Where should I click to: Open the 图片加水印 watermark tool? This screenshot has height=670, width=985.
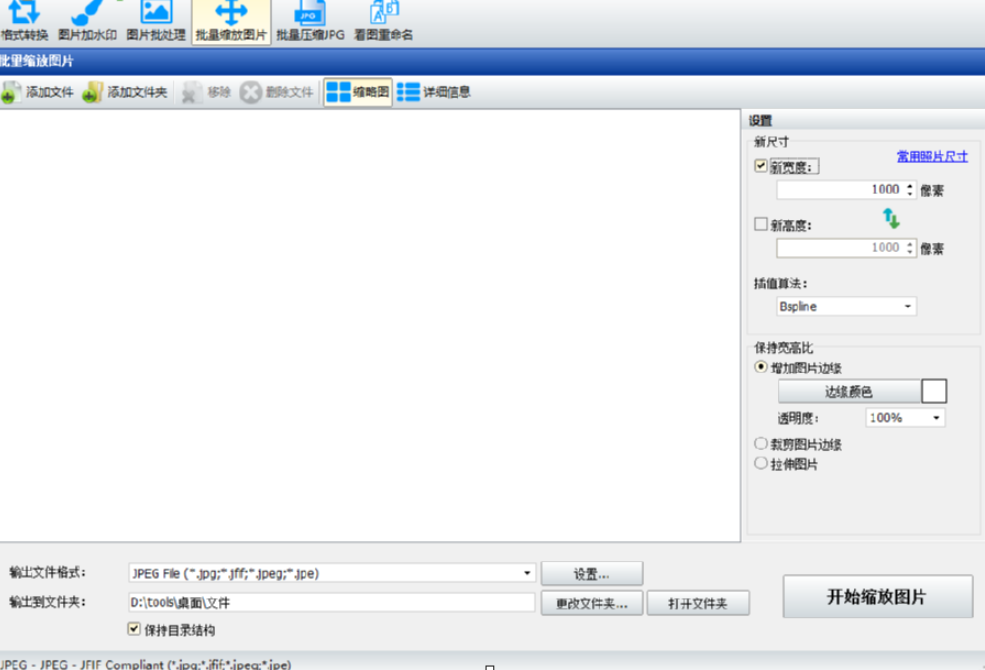87,21
